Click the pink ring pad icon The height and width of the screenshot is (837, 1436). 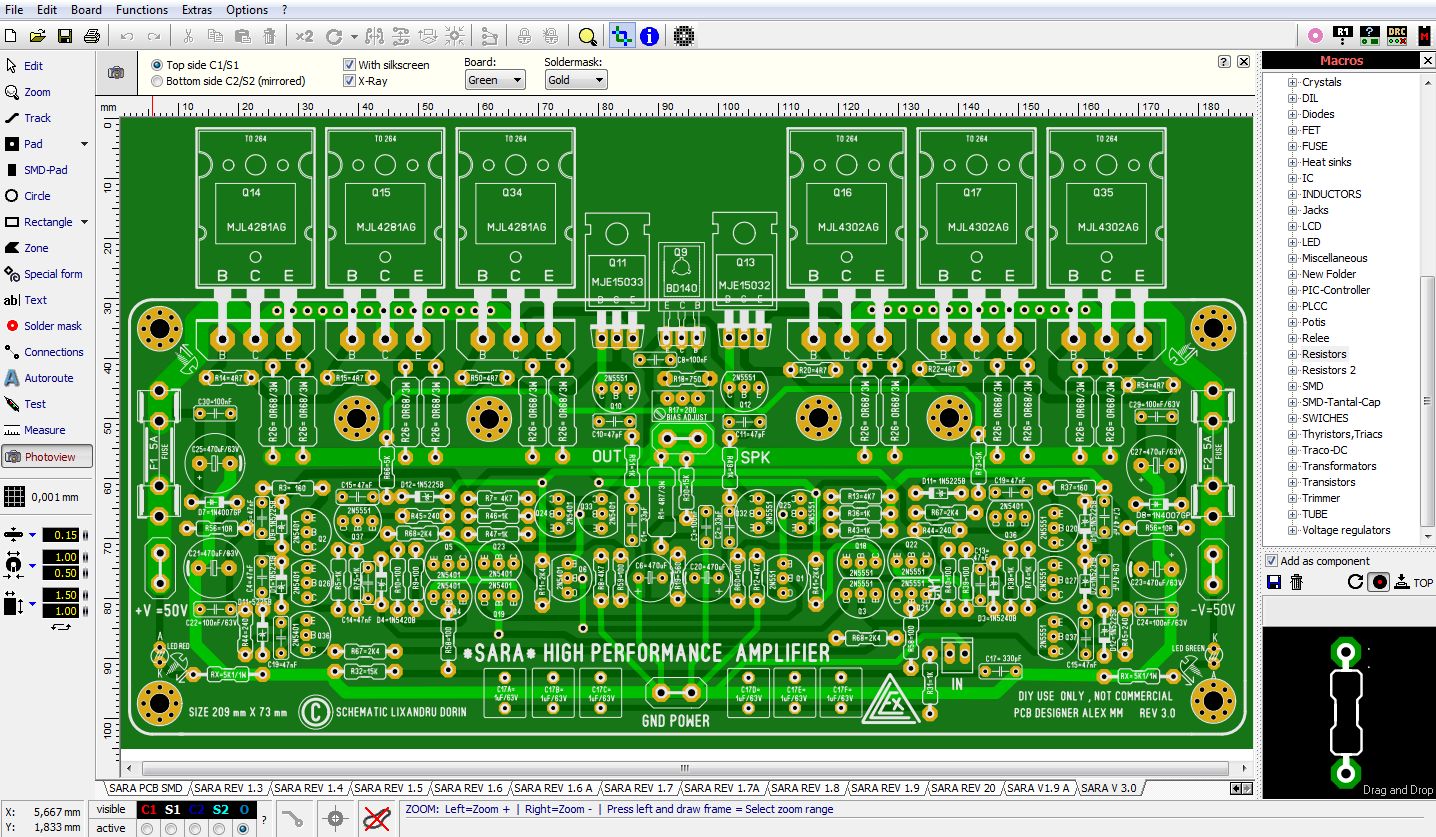tap(1315, 36)
